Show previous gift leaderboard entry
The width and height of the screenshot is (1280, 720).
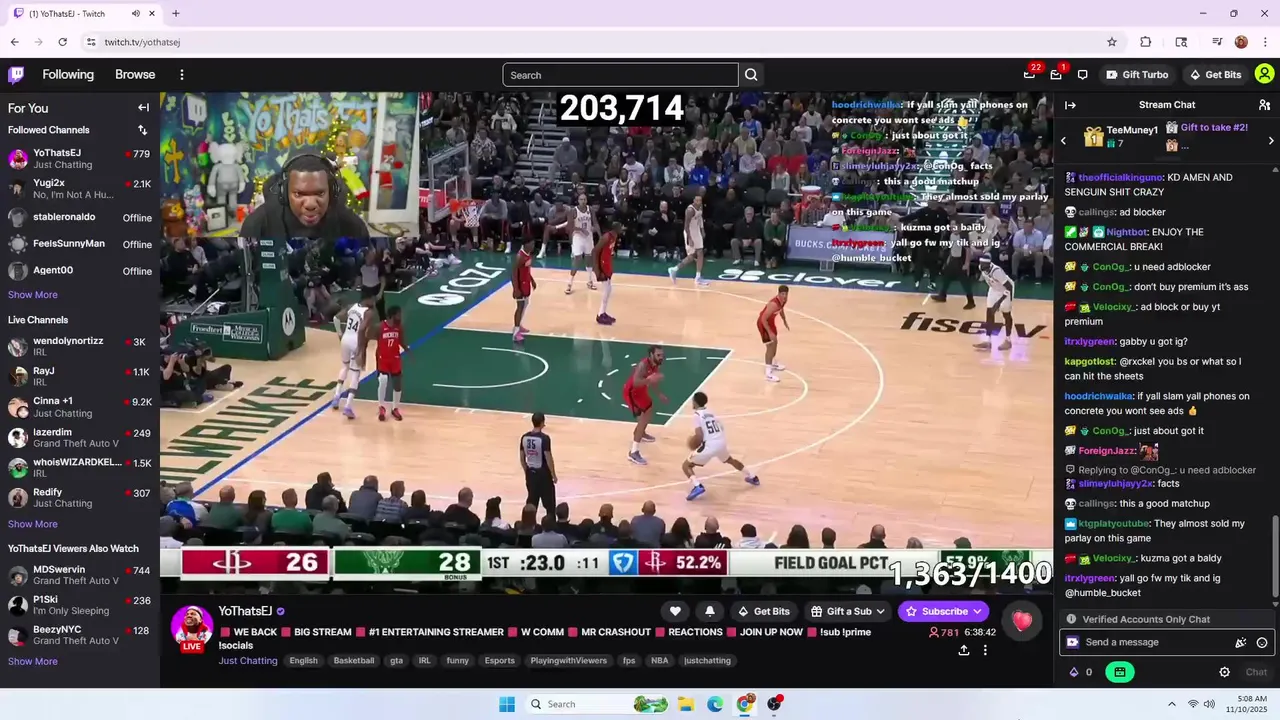[1064, 141]
